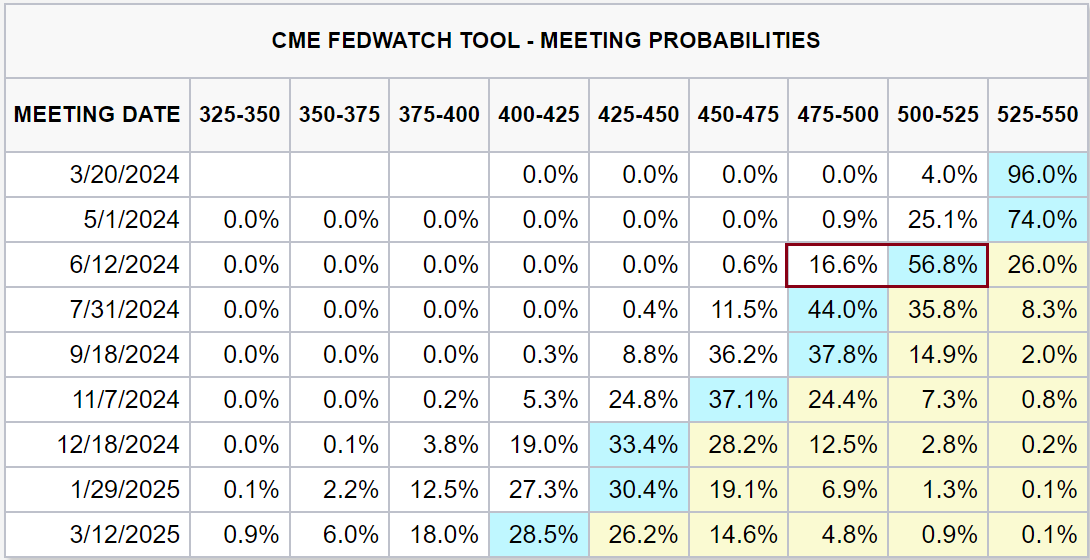This screenshot has height=560, width=1090.
Task: Click the CME FedWatch Tool table title
Action: point(545,41)
